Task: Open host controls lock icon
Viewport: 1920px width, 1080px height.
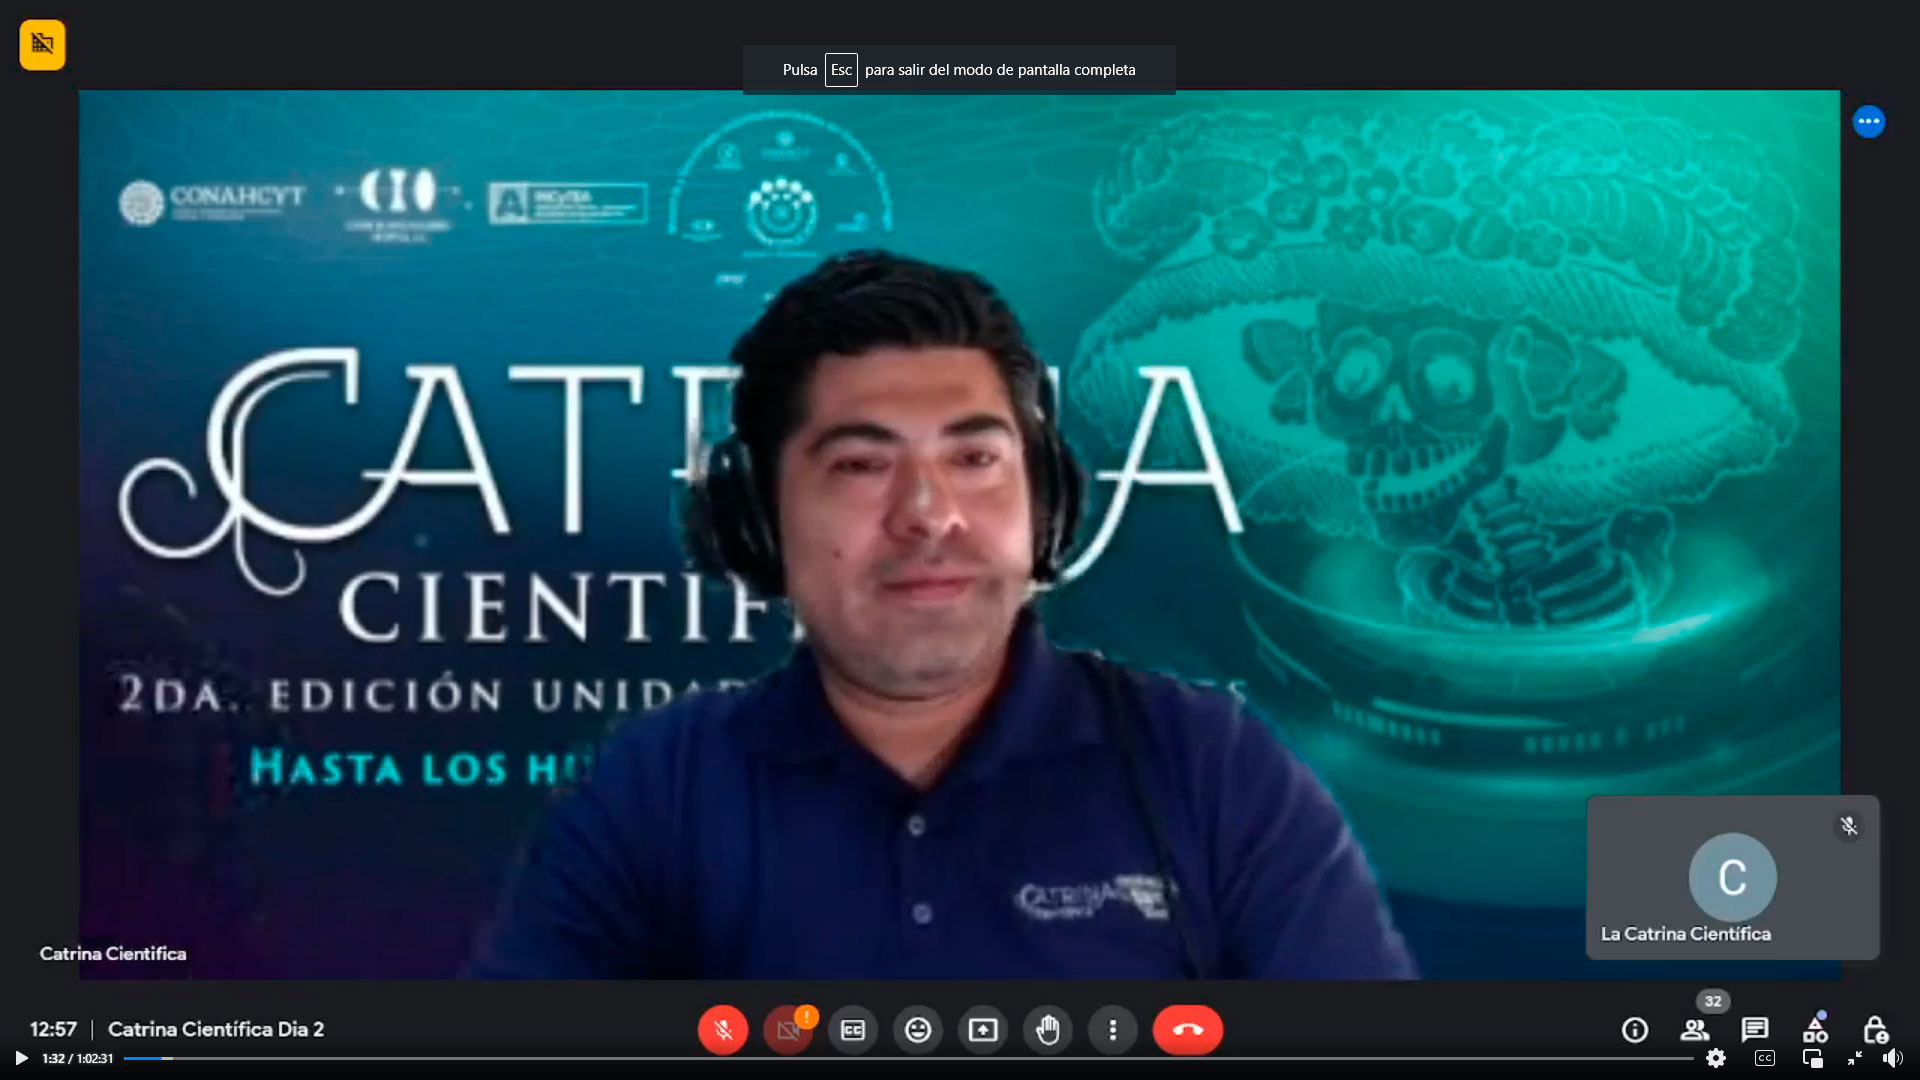Action: (x=1875, y=1030)
